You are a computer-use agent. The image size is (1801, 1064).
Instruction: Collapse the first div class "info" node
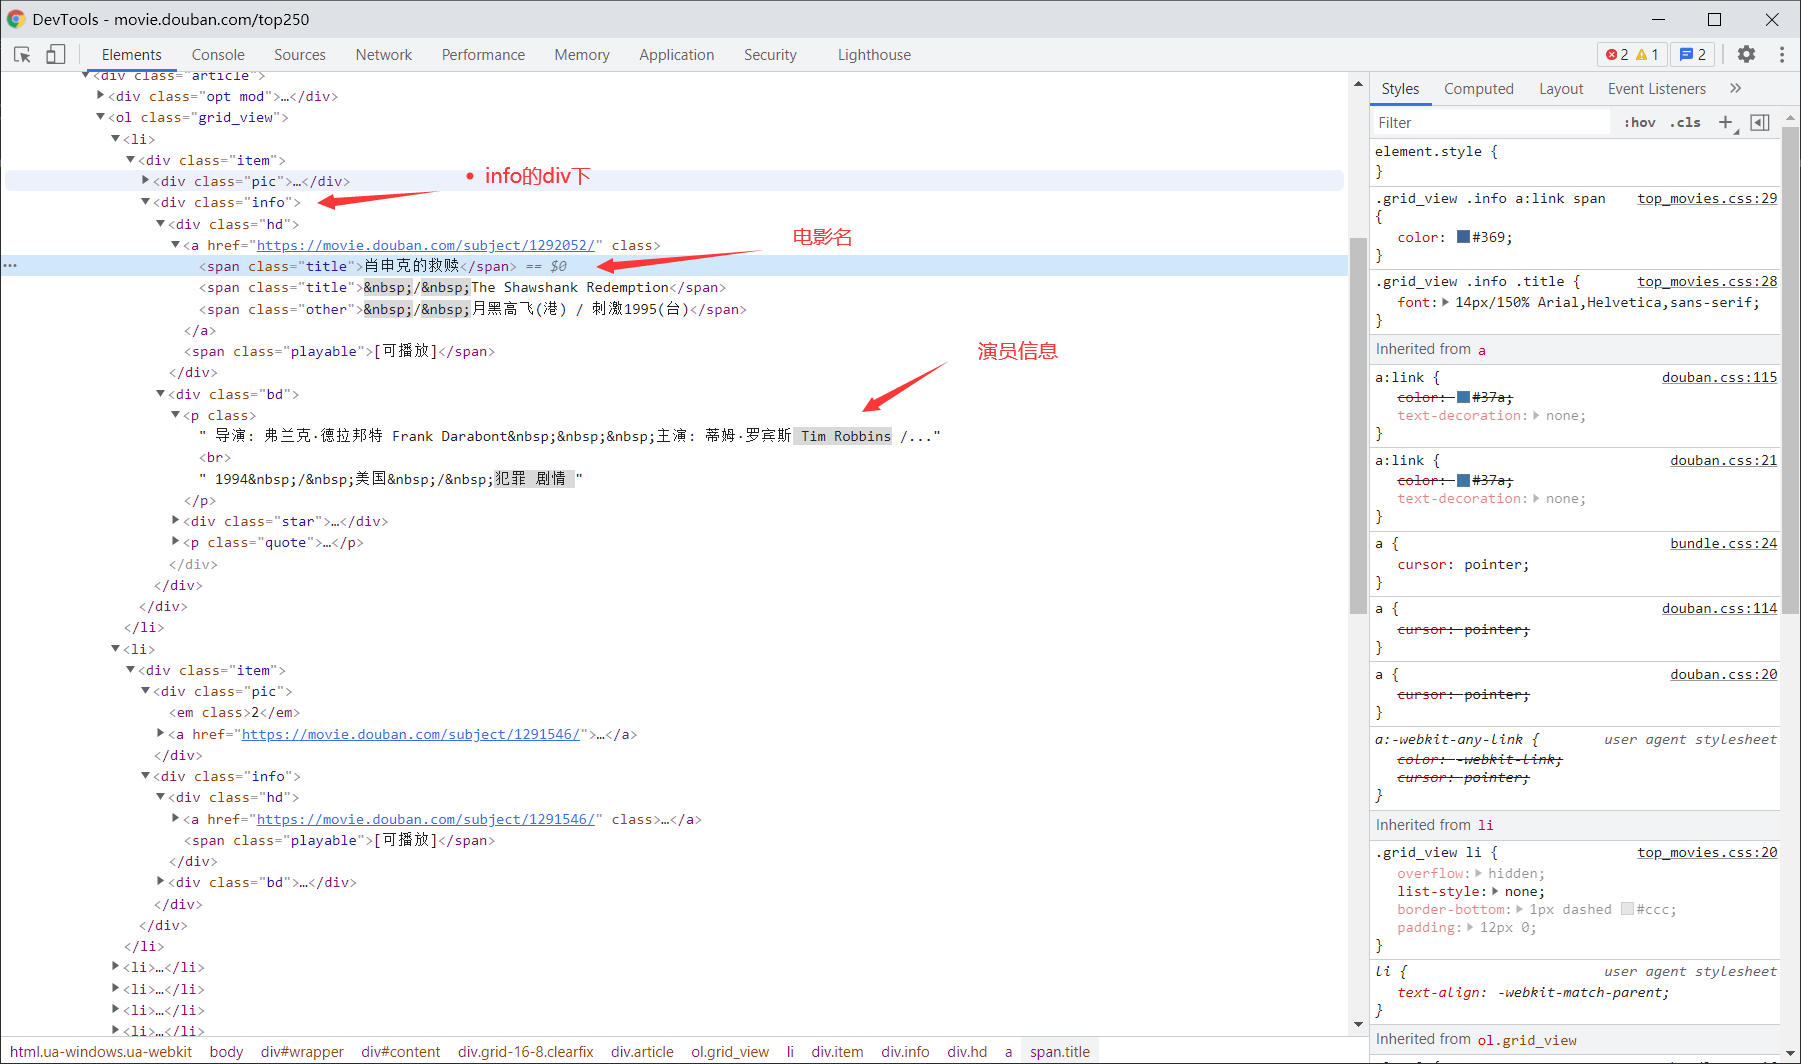[145, 202]
